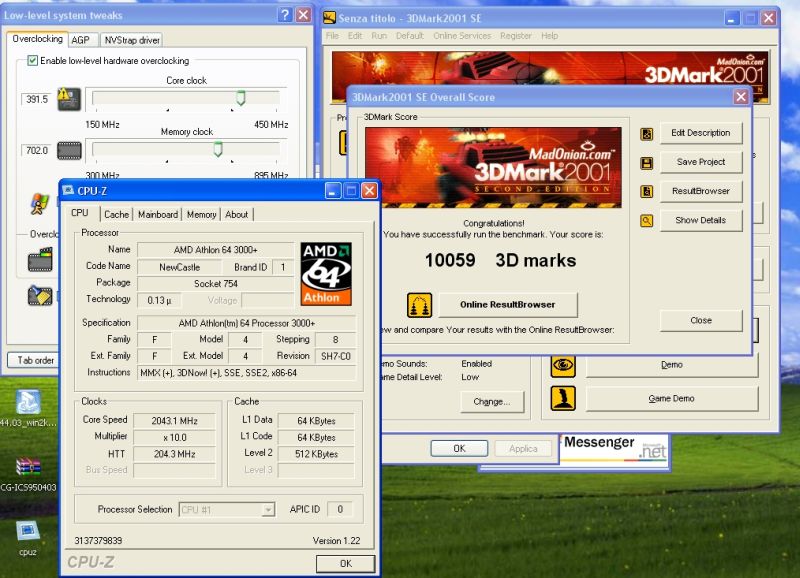Click the Edit Description icon
The width and height of the screenshot is (800, 578).
[646, 134]
